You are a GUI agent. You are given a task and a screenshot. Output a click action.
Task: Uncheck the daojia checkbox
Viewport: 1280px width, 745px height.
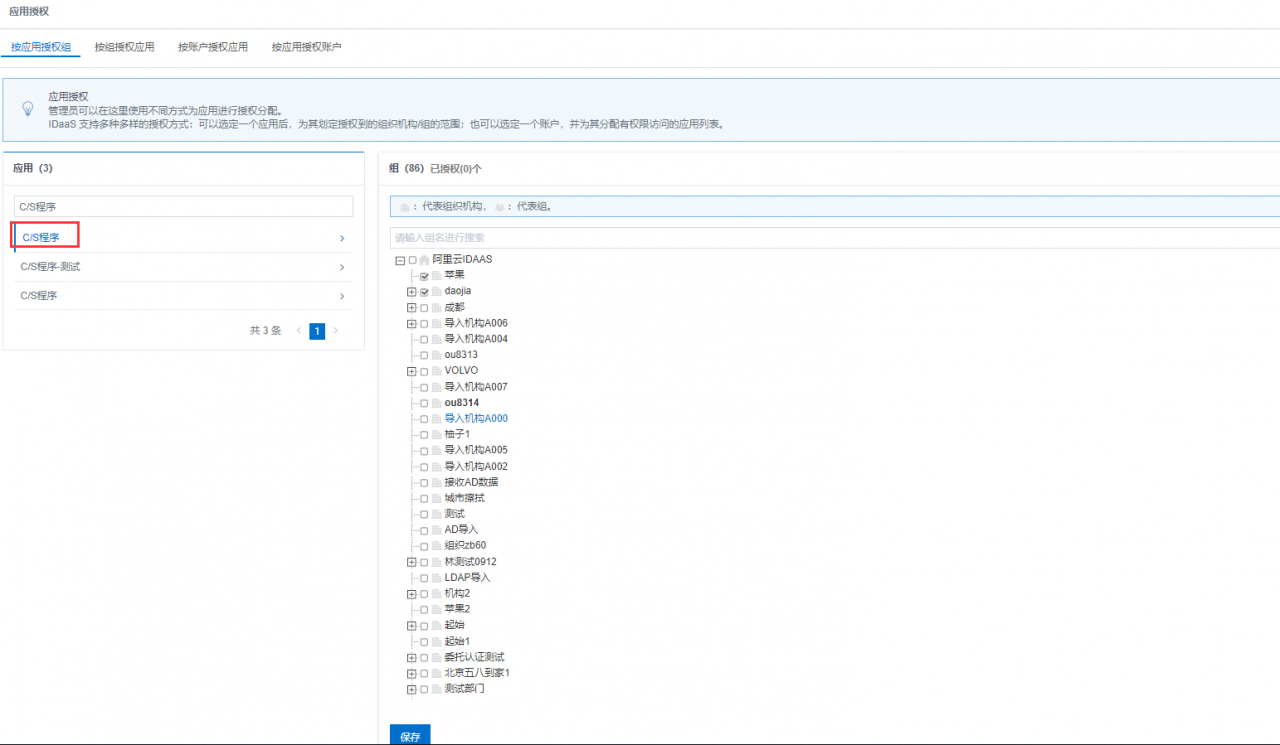(424, 292)
